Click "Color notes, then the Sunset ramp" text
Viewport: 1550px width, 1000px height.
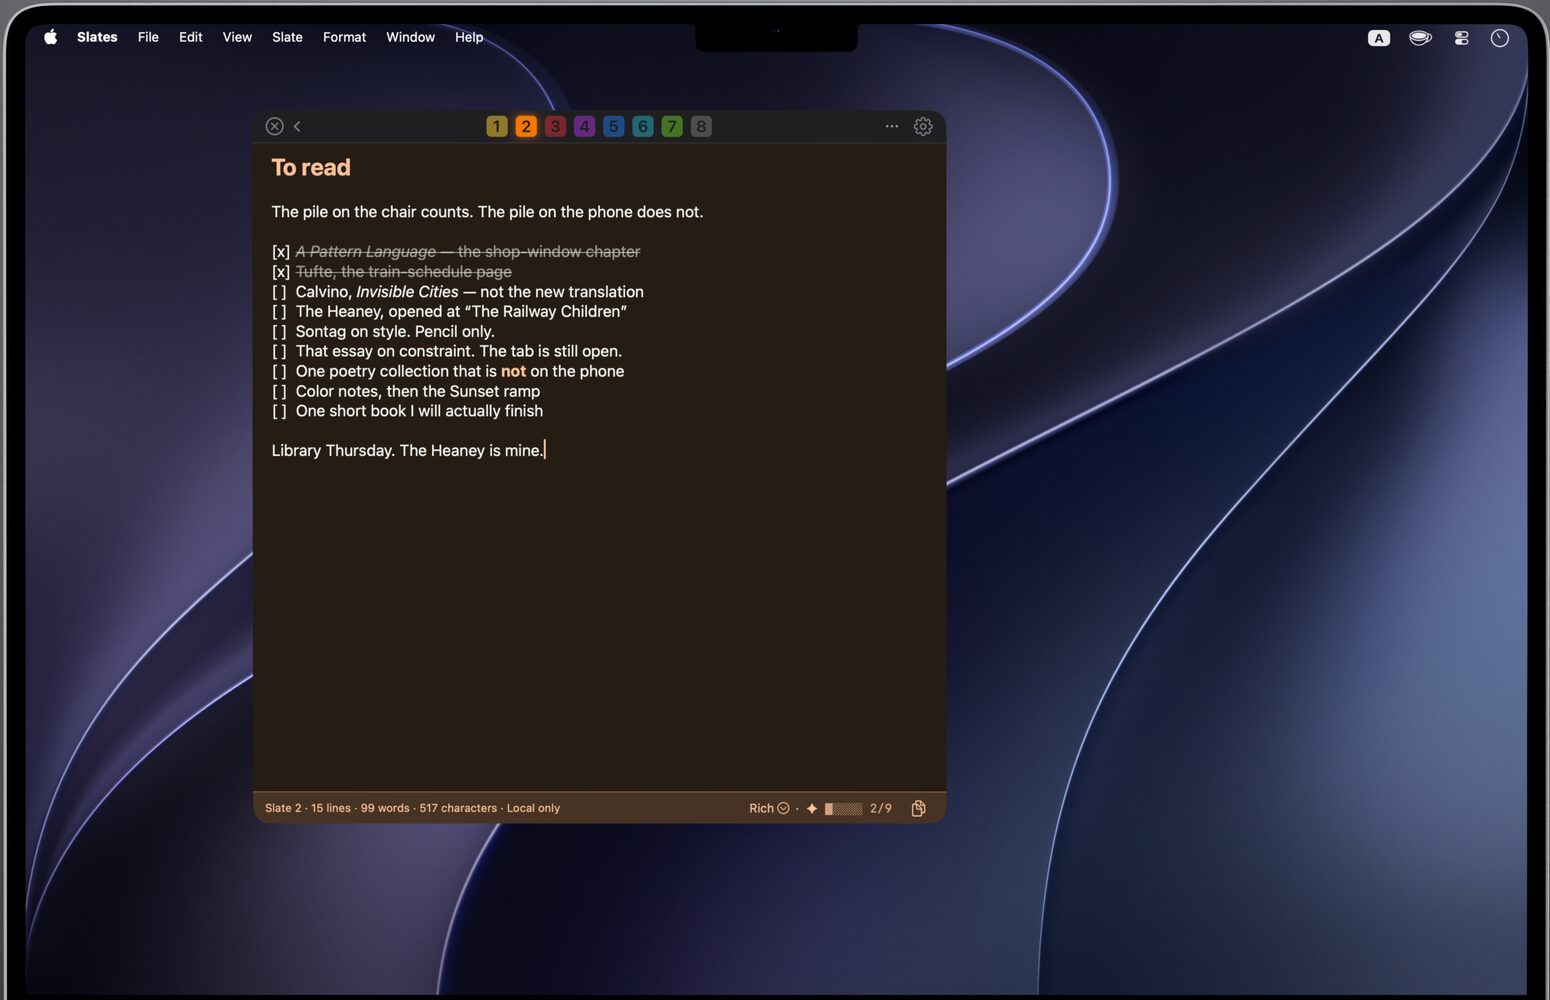[x=418, y=391]
